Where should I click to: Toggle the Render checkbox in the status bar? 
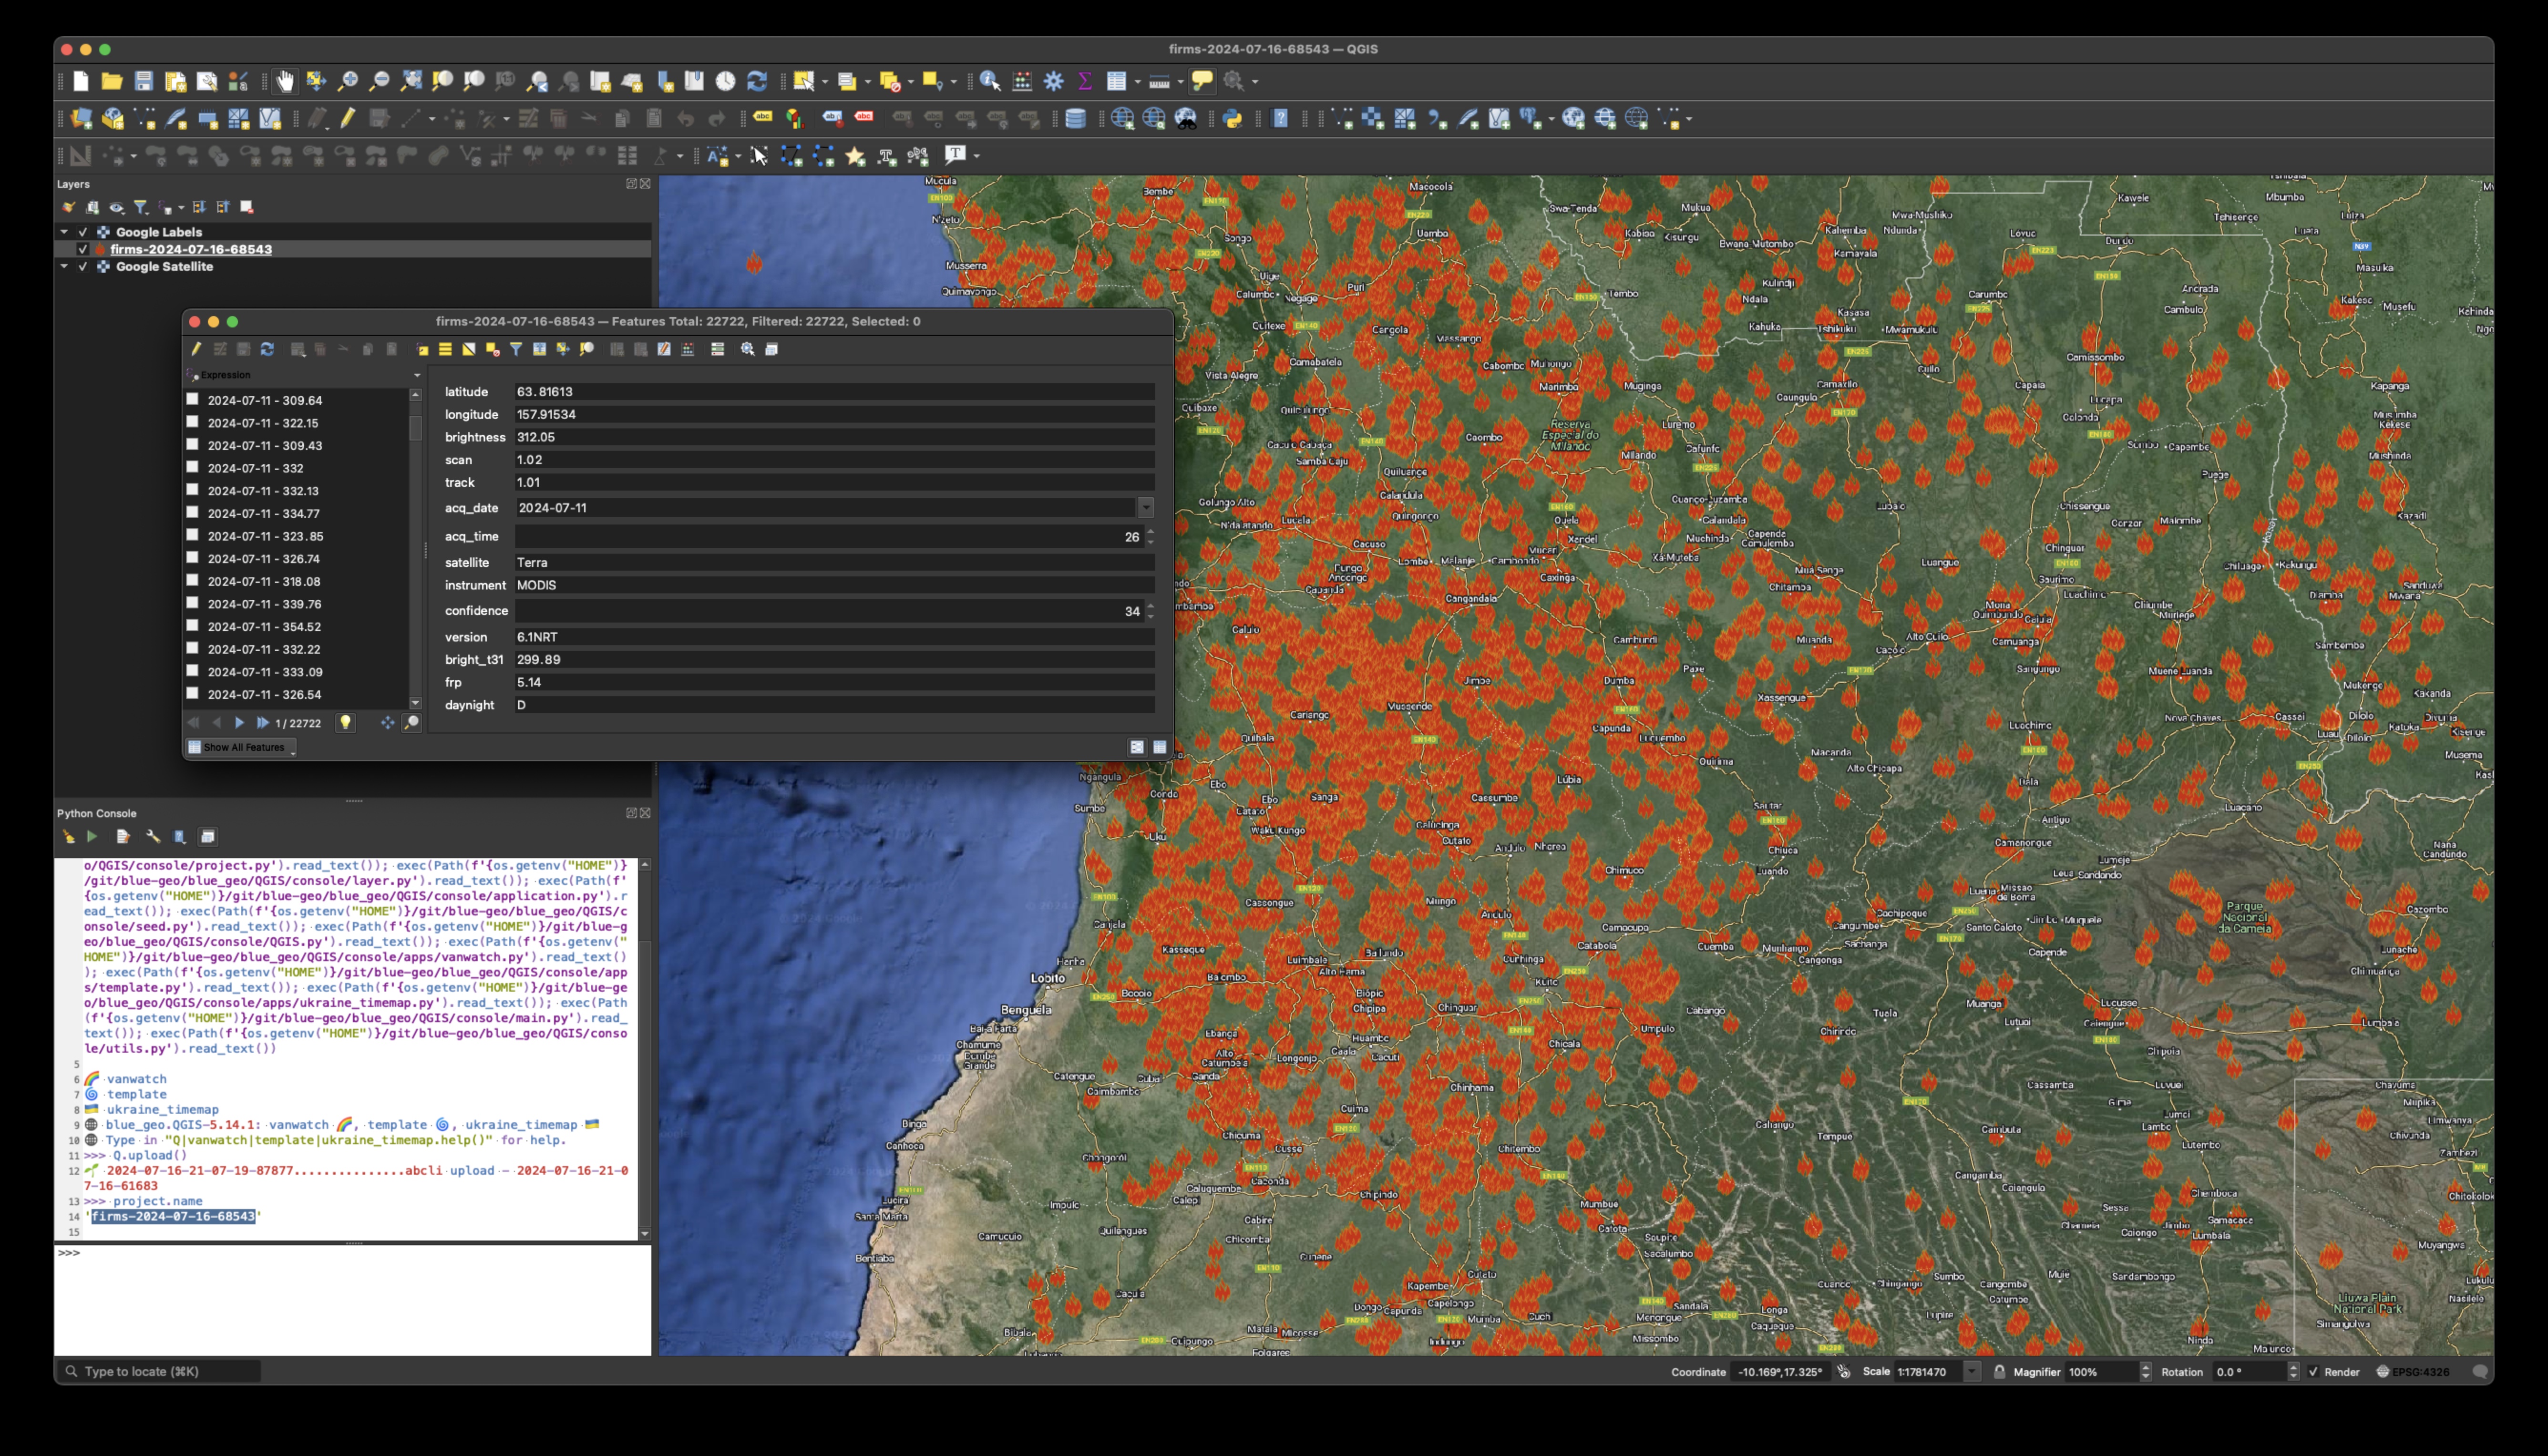click(2313, 1372)
